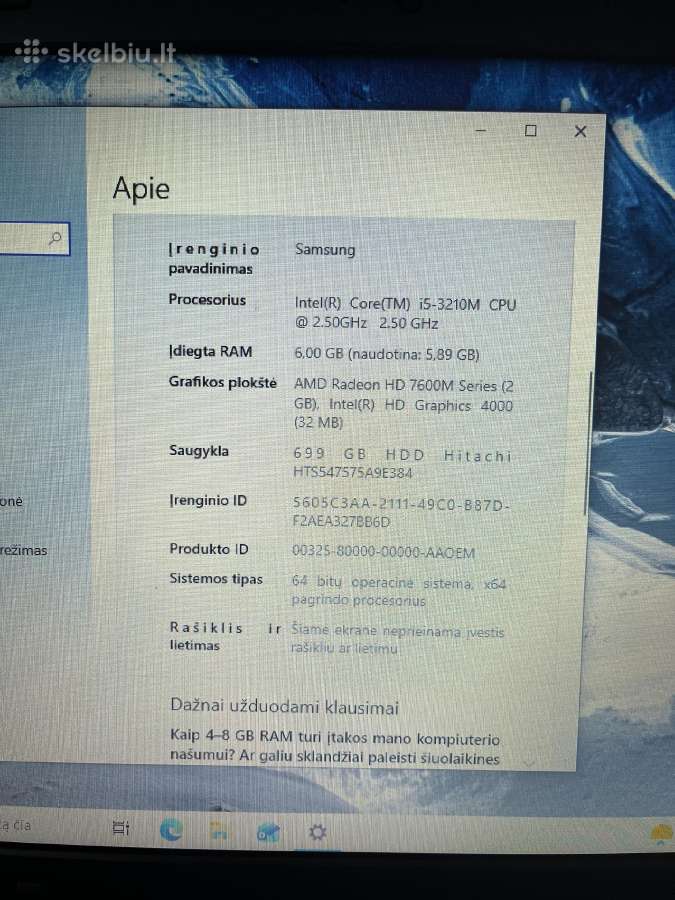Maximize the Settings window
Screen dimensions: 675x900
coord(531,131)
